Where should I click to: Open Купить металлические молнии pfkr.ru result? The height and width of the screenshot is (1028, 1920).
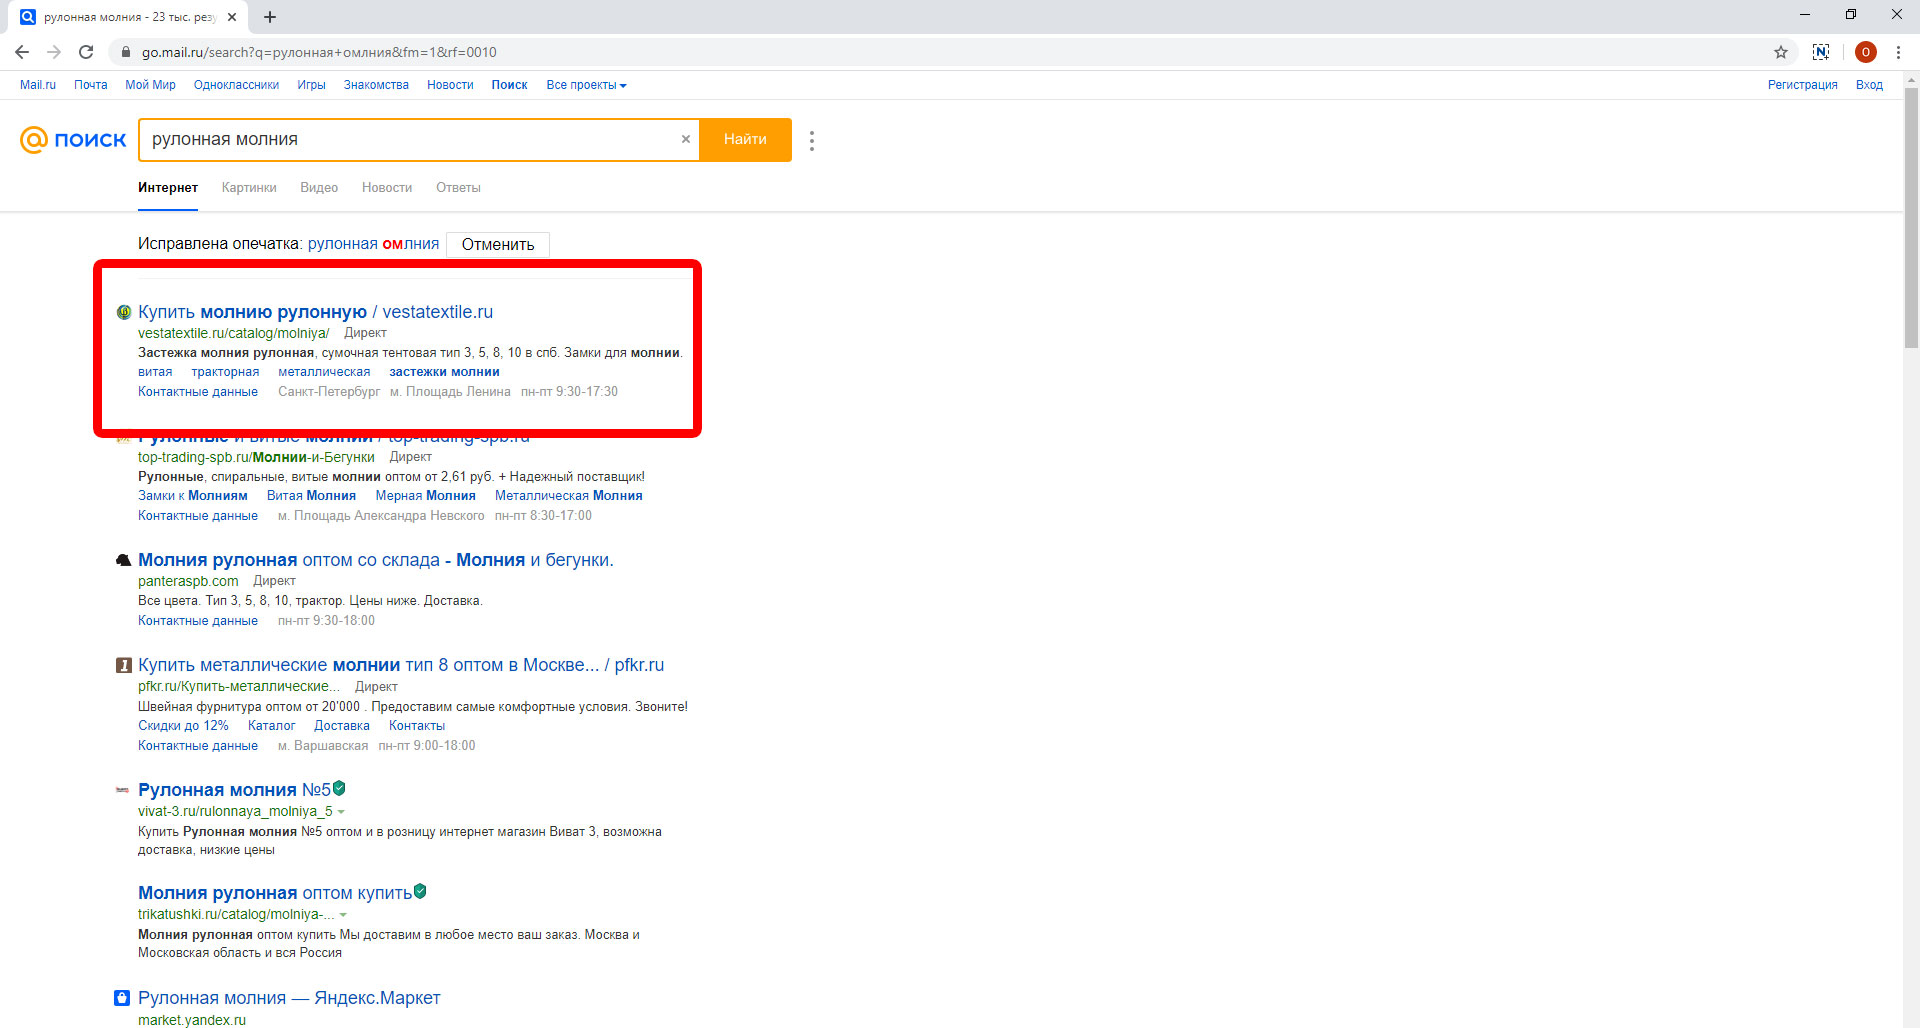click(x=401, y=665)
